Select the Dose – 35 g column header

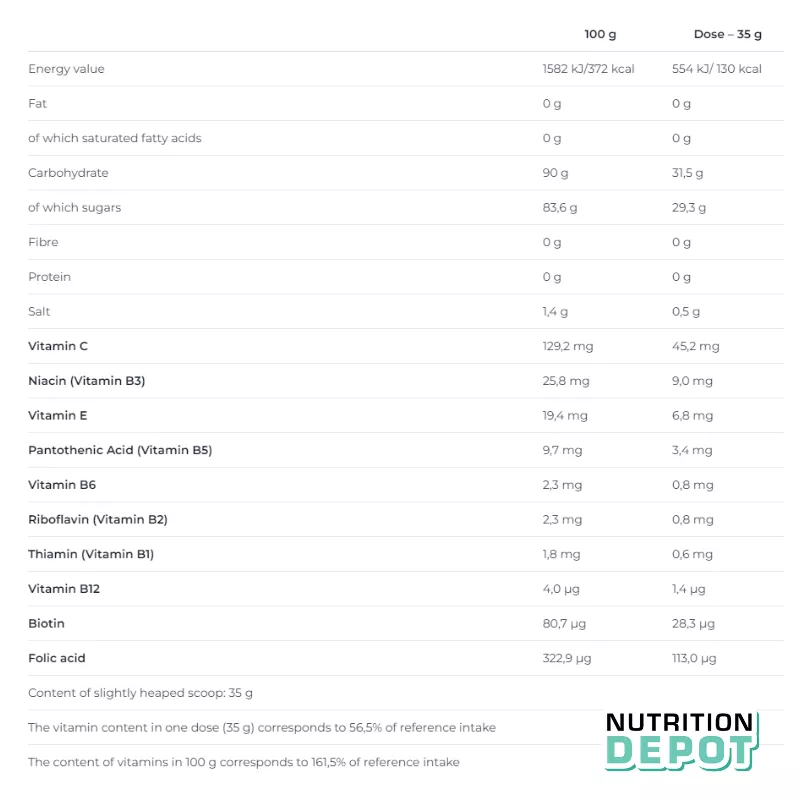[728, 34]
